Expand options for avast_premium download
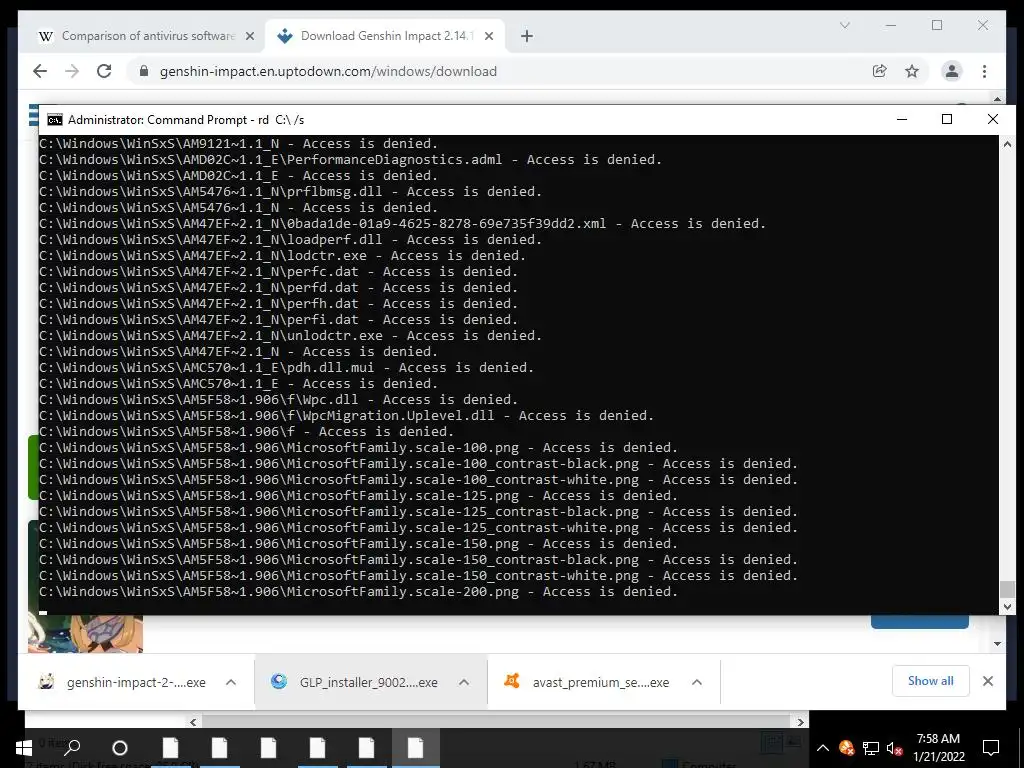The image size is (1024, 768). pos(697,682)
